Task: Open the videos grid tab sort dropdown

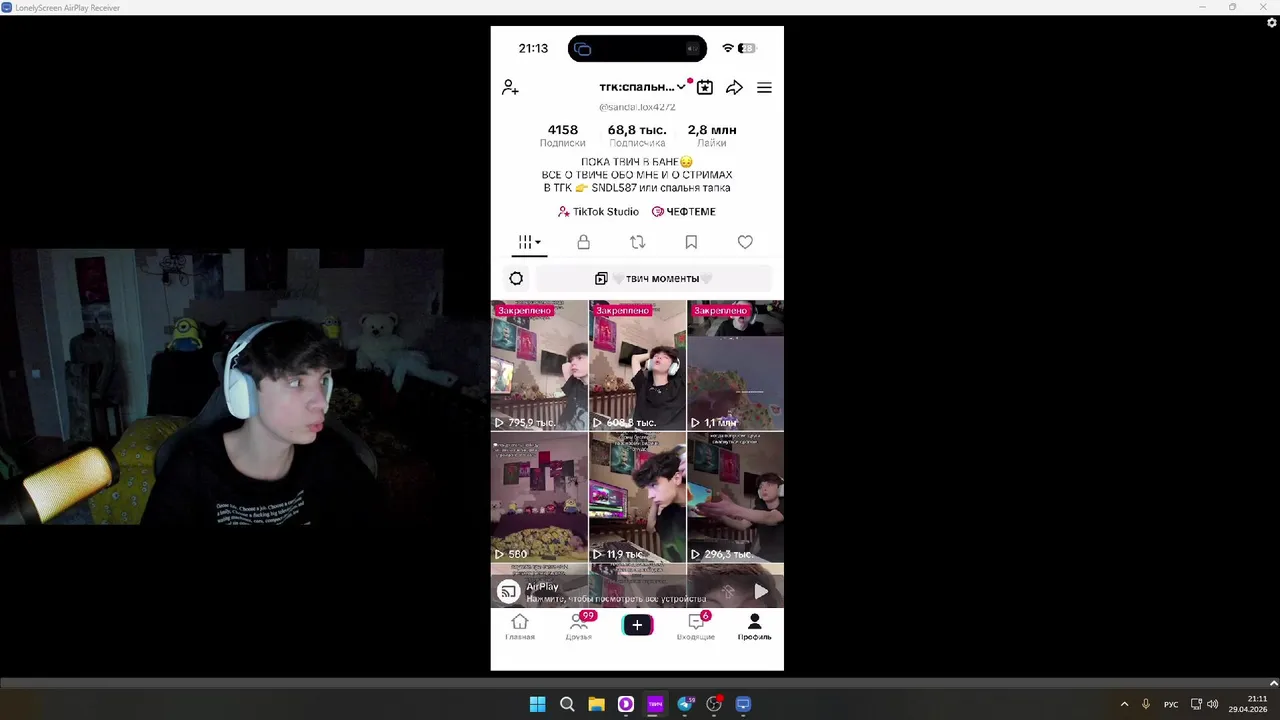Action: pos(529,242)
